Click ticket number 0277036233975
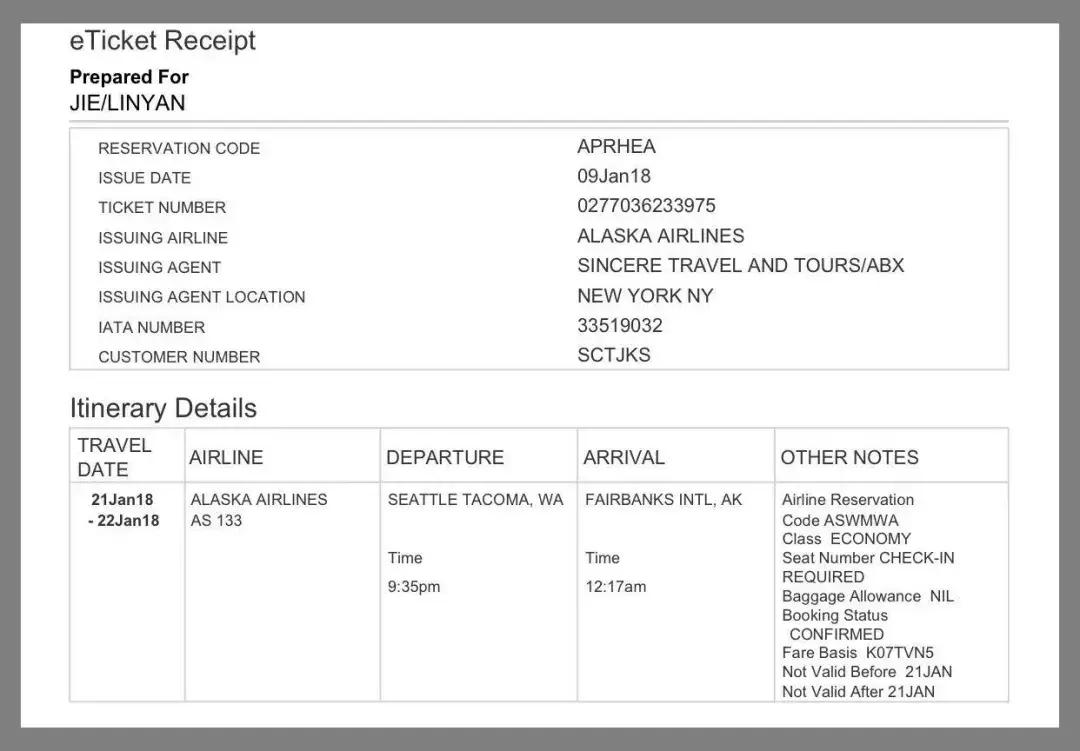 (x=646, y=206)
